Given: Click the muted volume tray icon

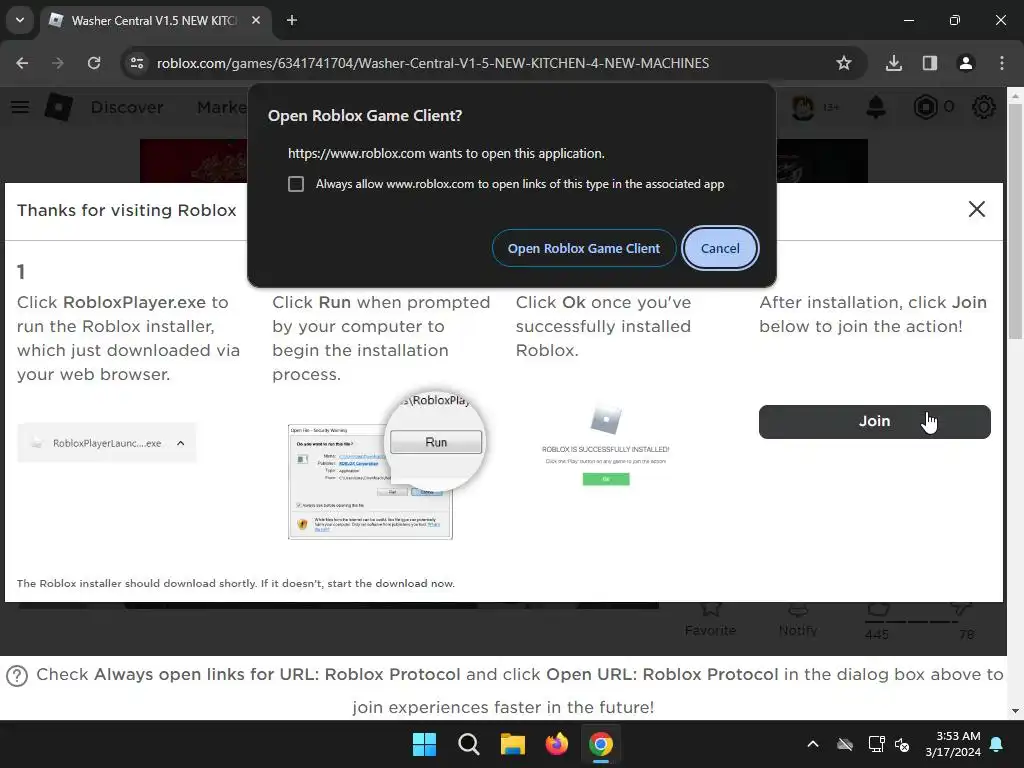Looking at the screenshot, I should [903, 744].
